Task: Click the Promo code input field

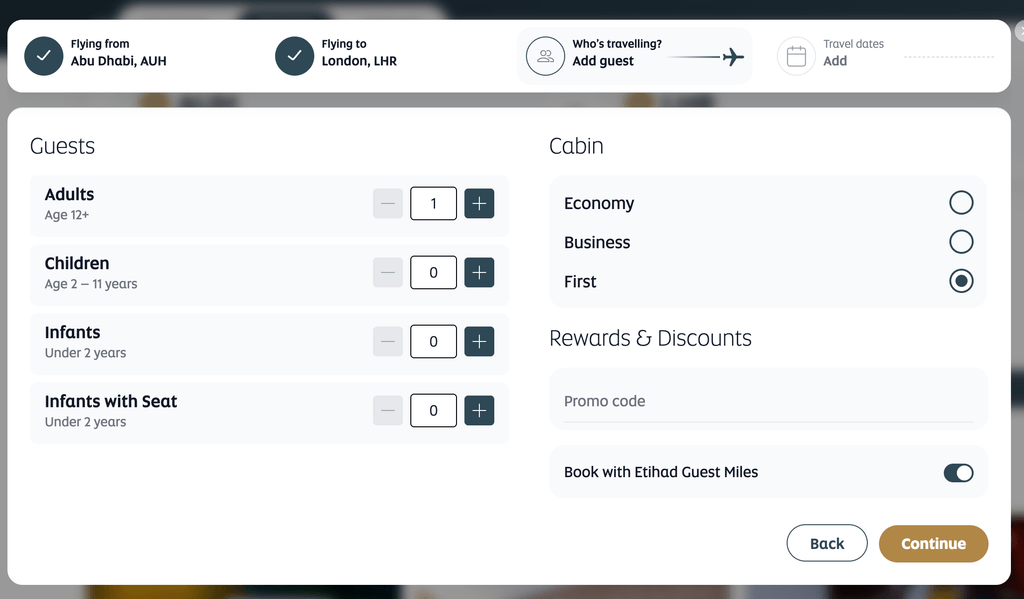Action: click(768, 401)
